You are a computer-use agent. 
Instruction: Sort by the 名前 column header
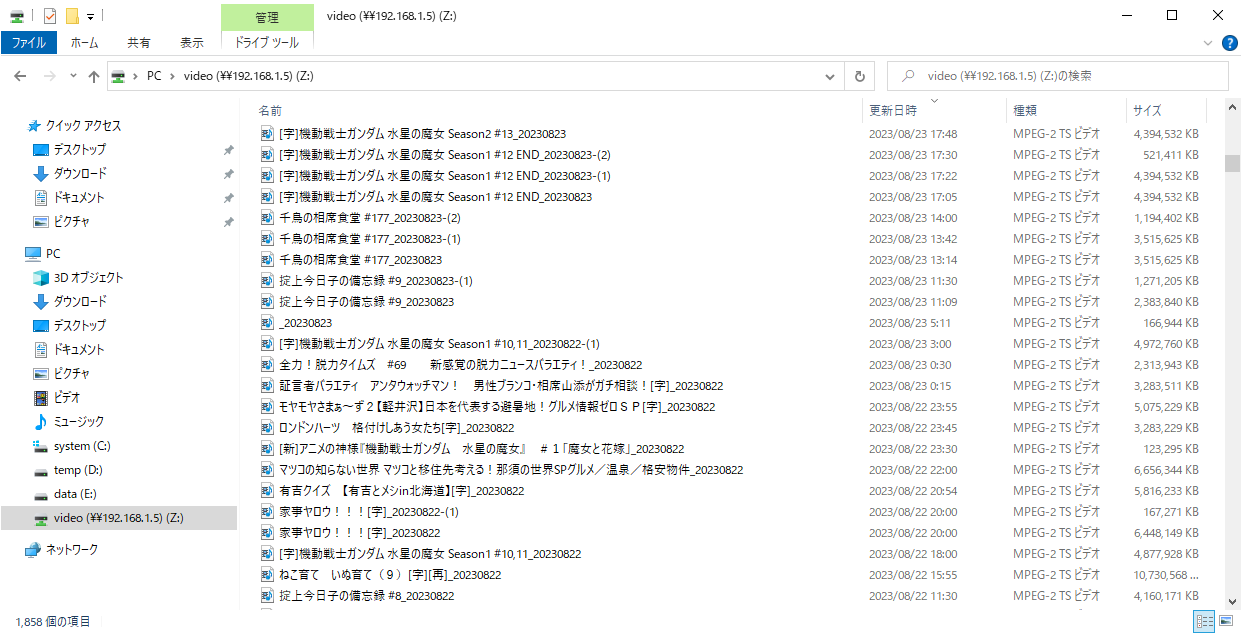(x=270, y=110)
